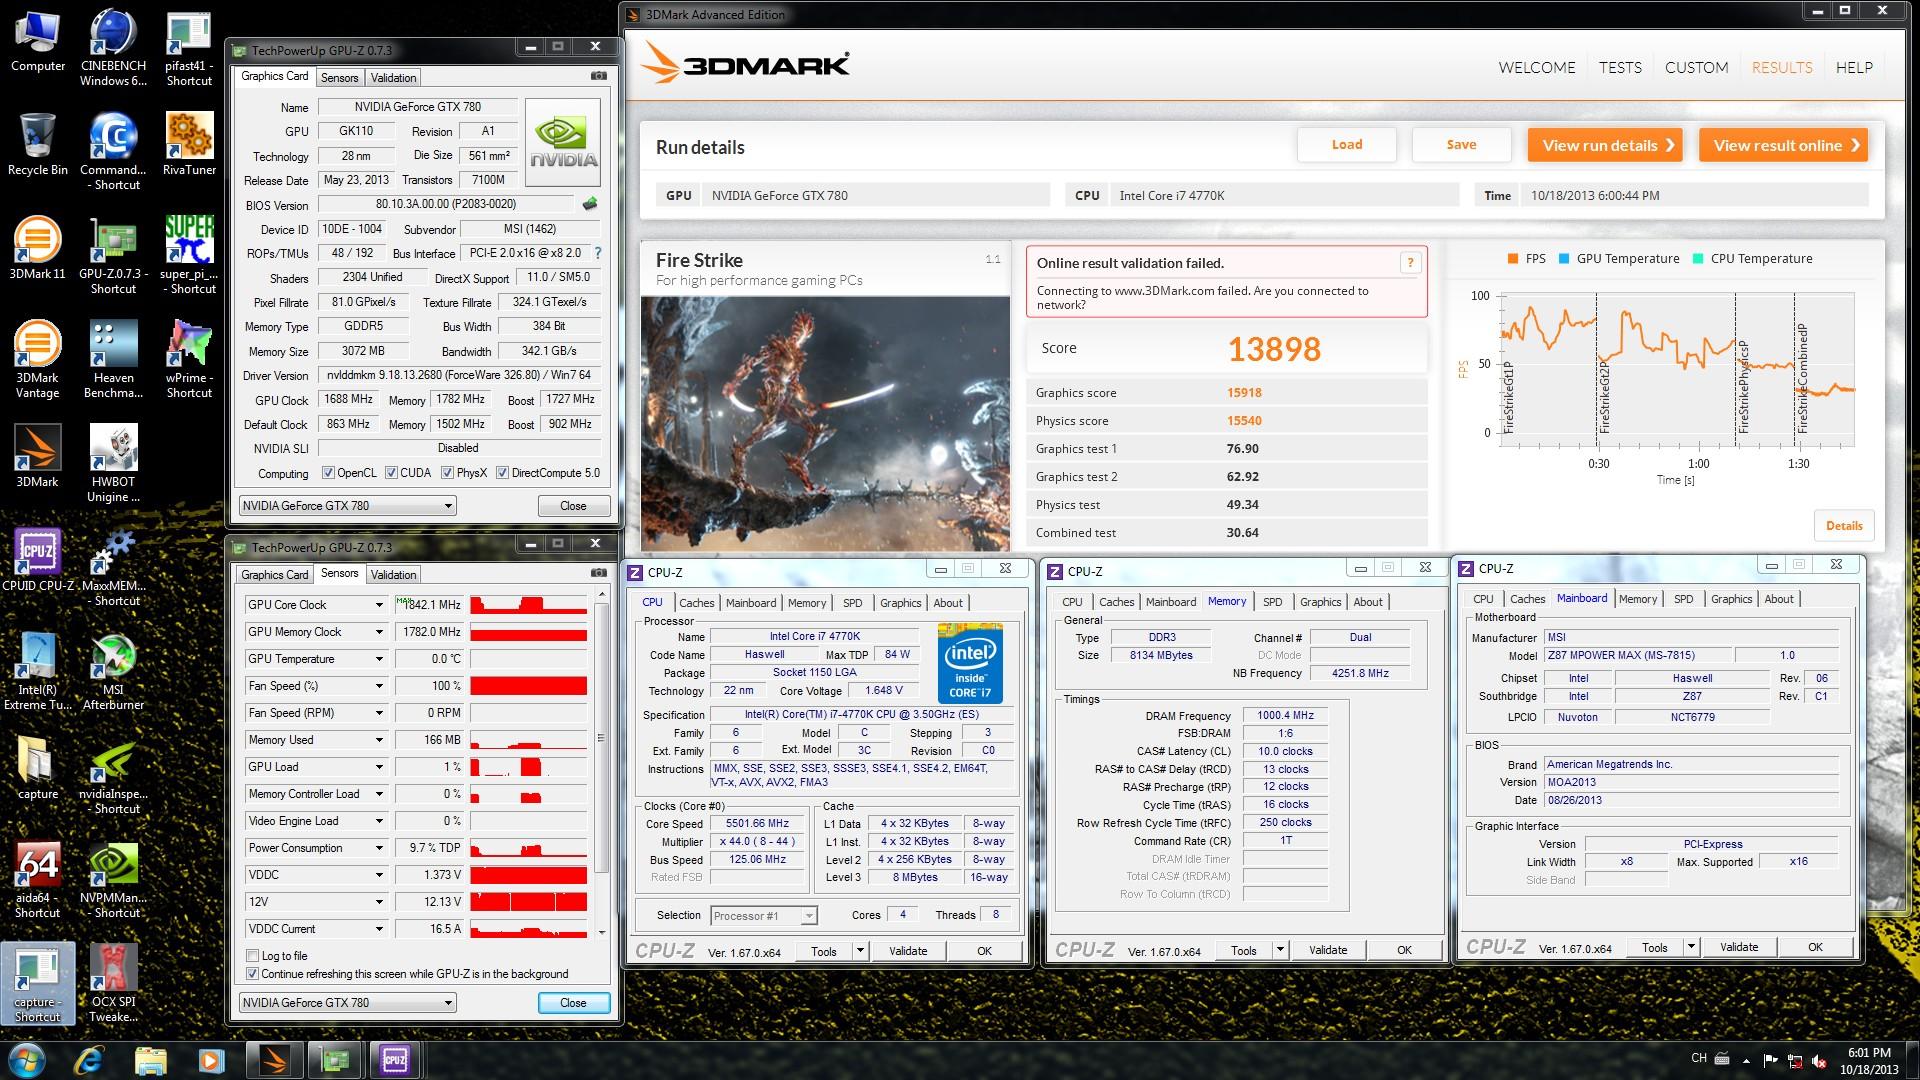This screenshot has height=1080, width=1920.
Task: Open 3DMark Vantage desktop icon
Action: (37, 360)
